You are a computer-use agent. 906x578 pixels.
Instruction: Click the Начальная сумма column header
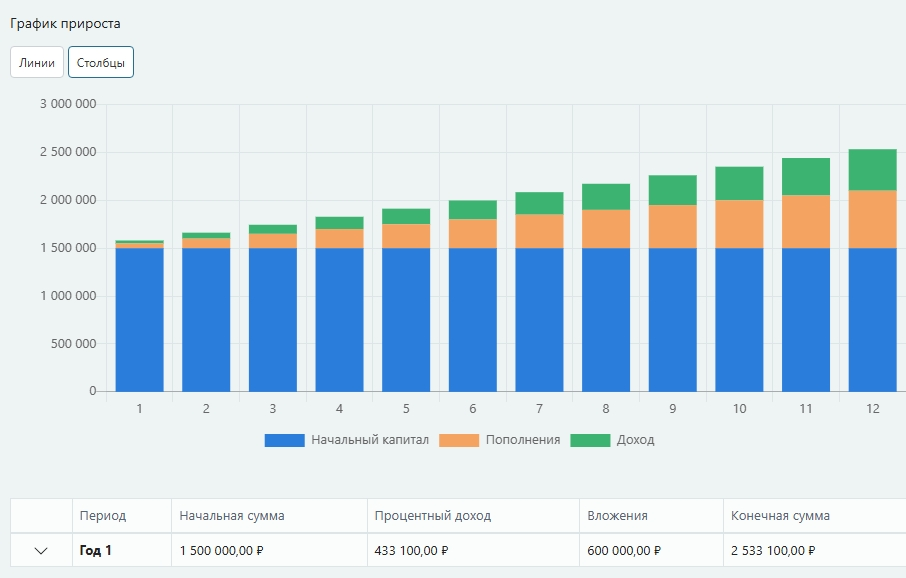pos(232,516)
